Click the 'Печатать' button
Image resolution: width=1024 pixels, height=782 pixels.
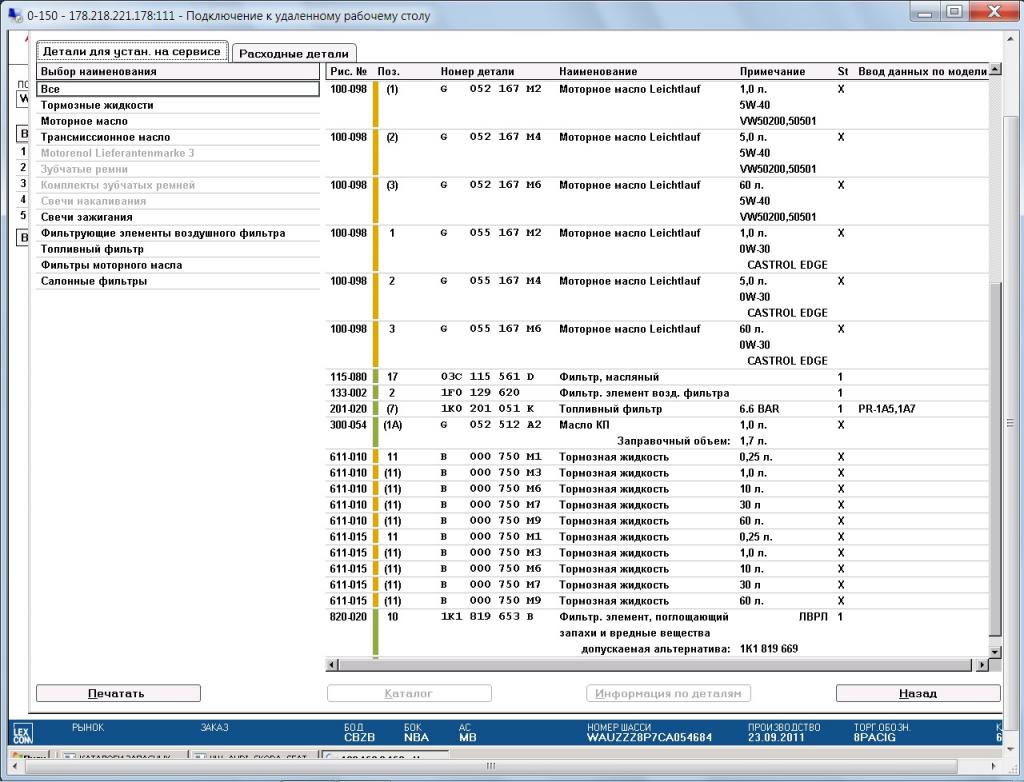click(118, 693)
